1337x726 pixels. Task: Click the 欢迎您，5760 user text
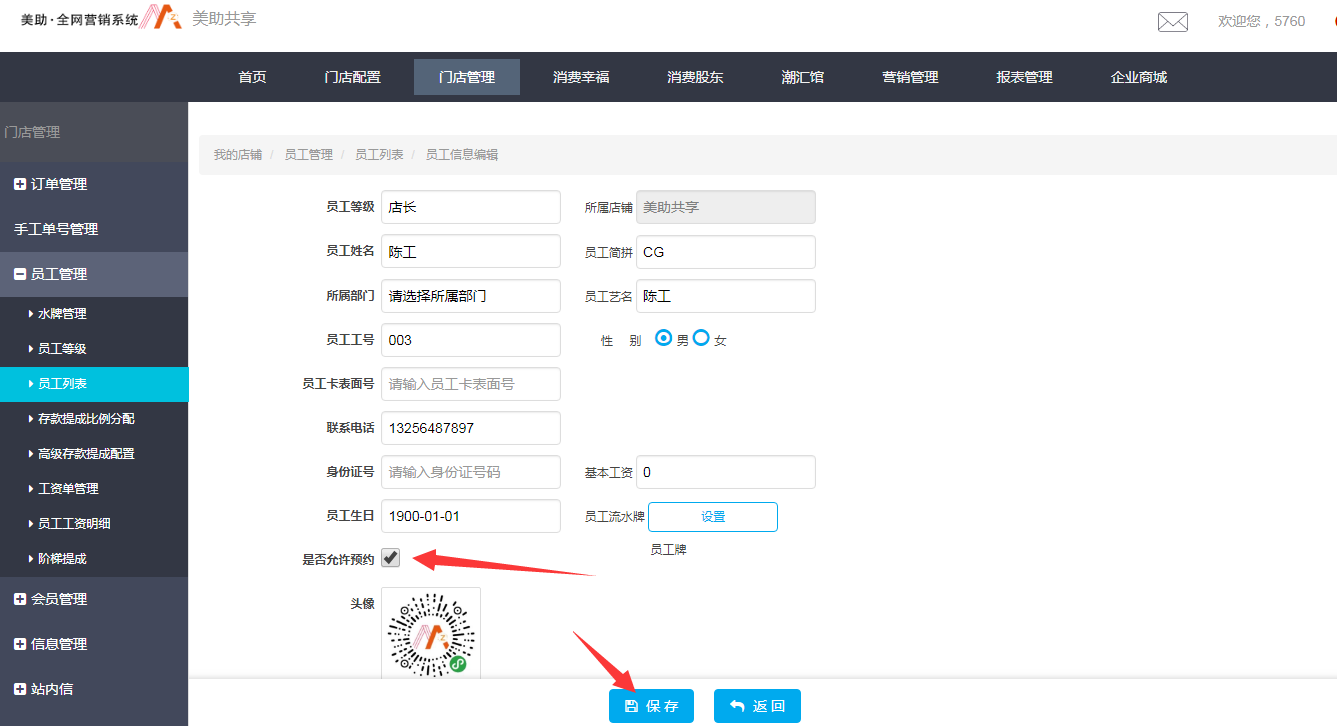coord(1261,21)
